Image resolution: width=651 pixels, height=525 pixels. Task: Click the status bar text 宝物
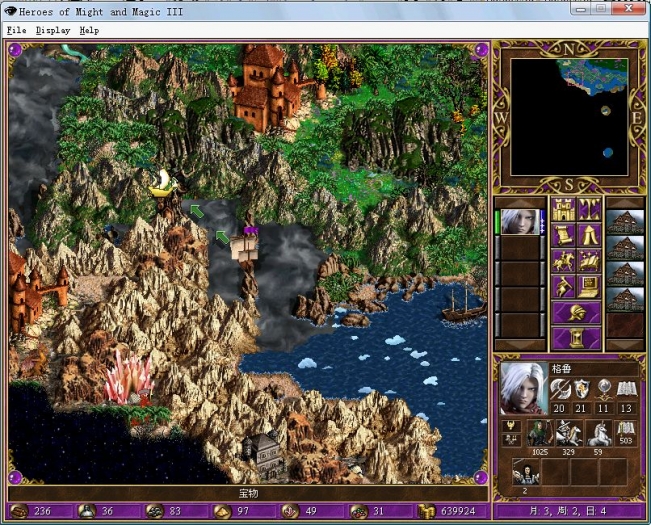tap(248, 493)
